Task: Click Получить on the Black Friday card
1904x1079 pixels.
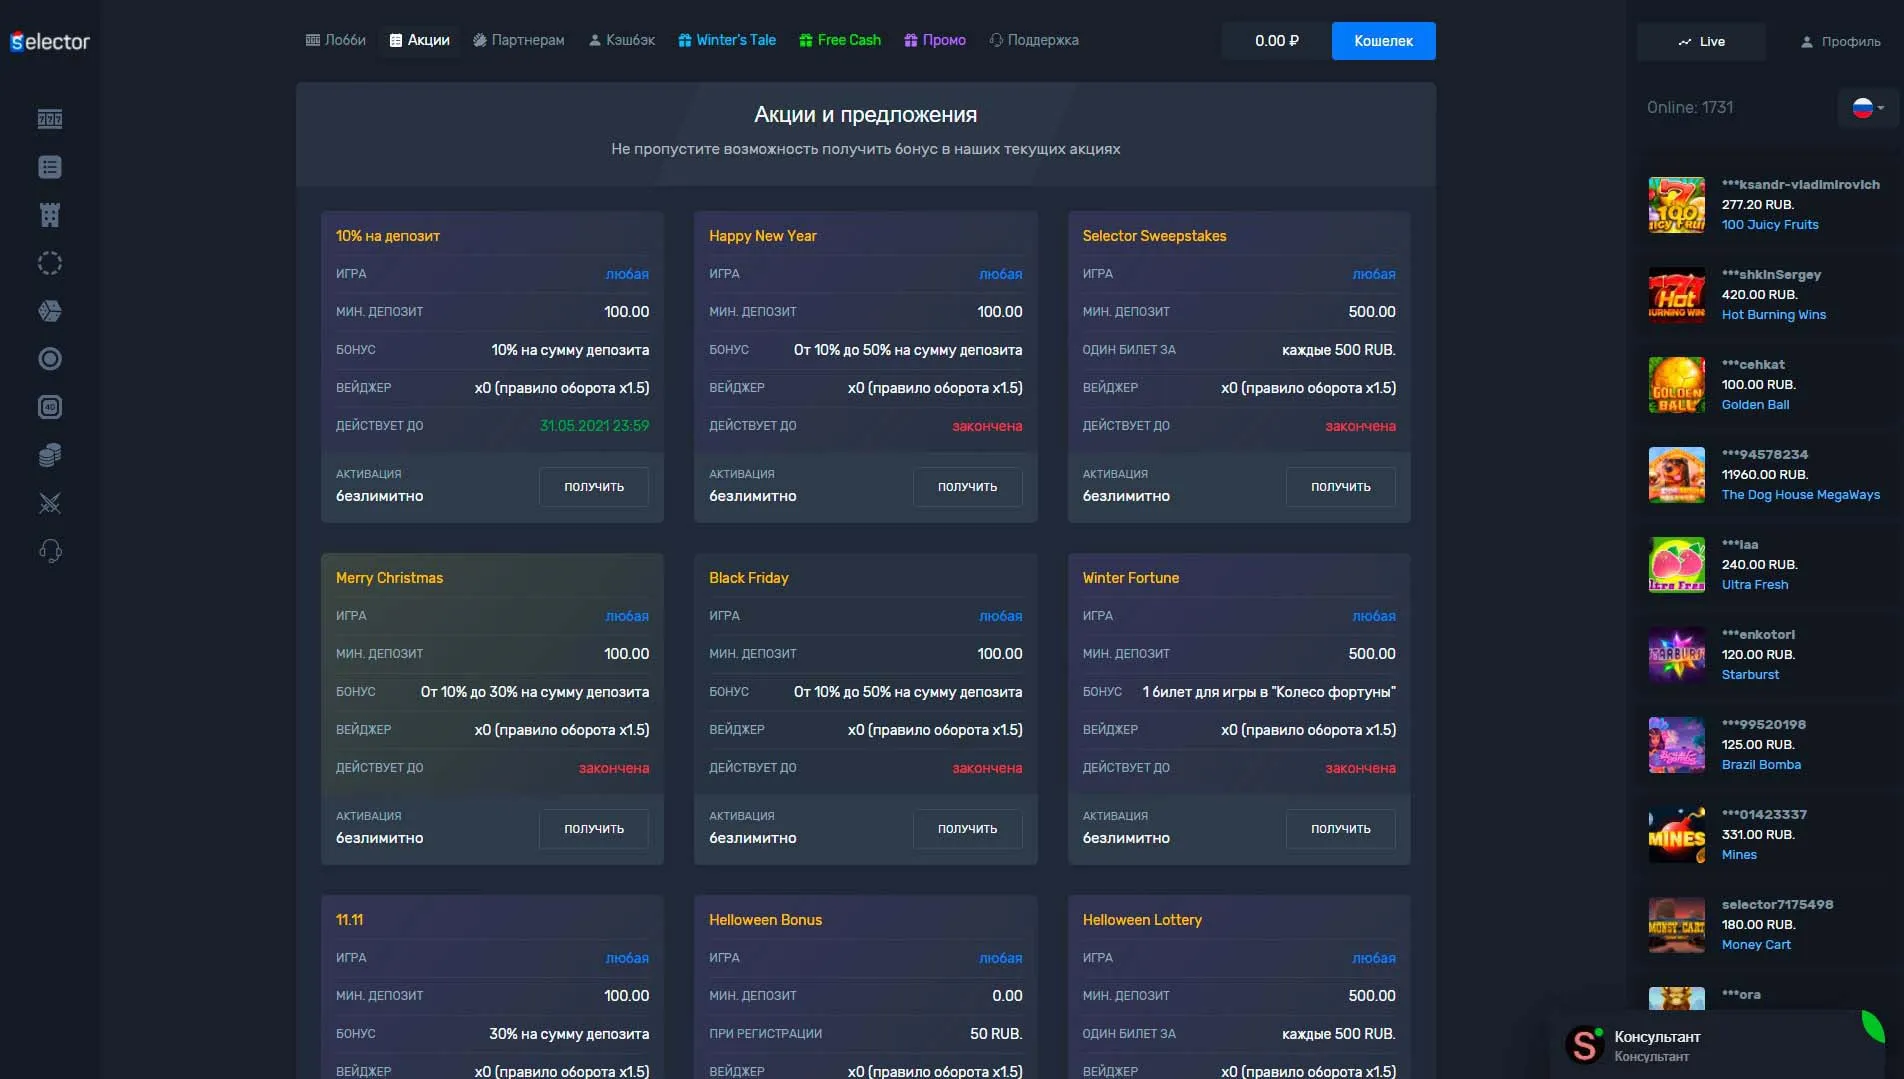Action: [x=968, y=829]
